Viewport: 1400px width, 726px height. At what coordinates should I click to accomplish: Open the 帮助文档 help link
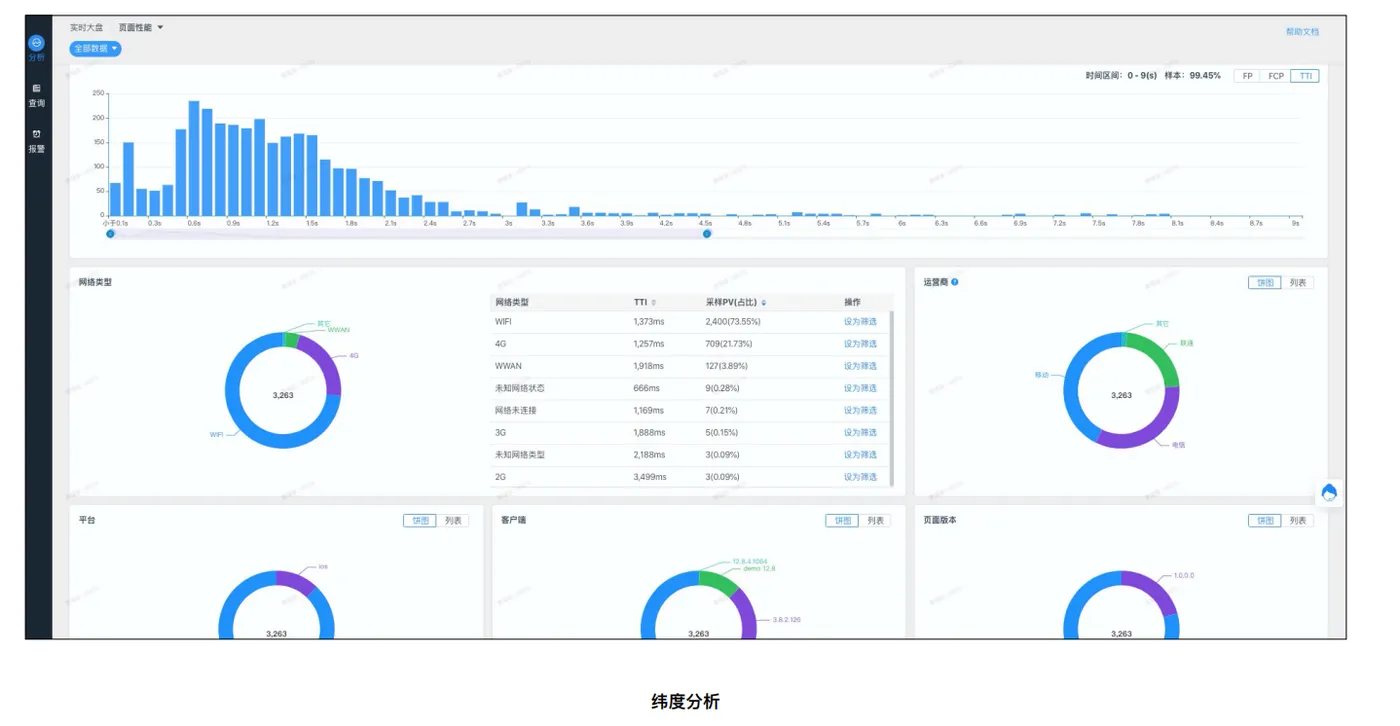[x=1302, y=32]
